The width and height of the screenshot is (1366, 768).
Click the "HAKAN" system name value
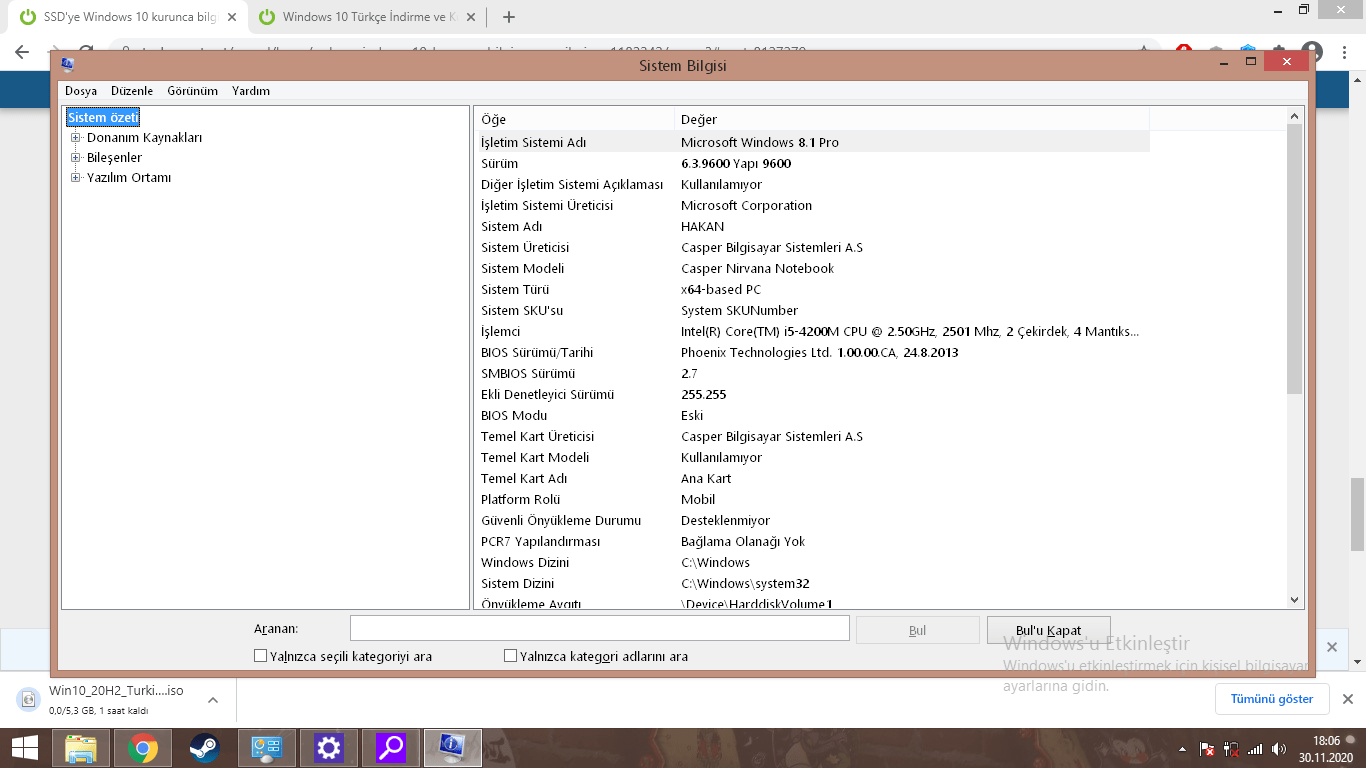[703, 226]
